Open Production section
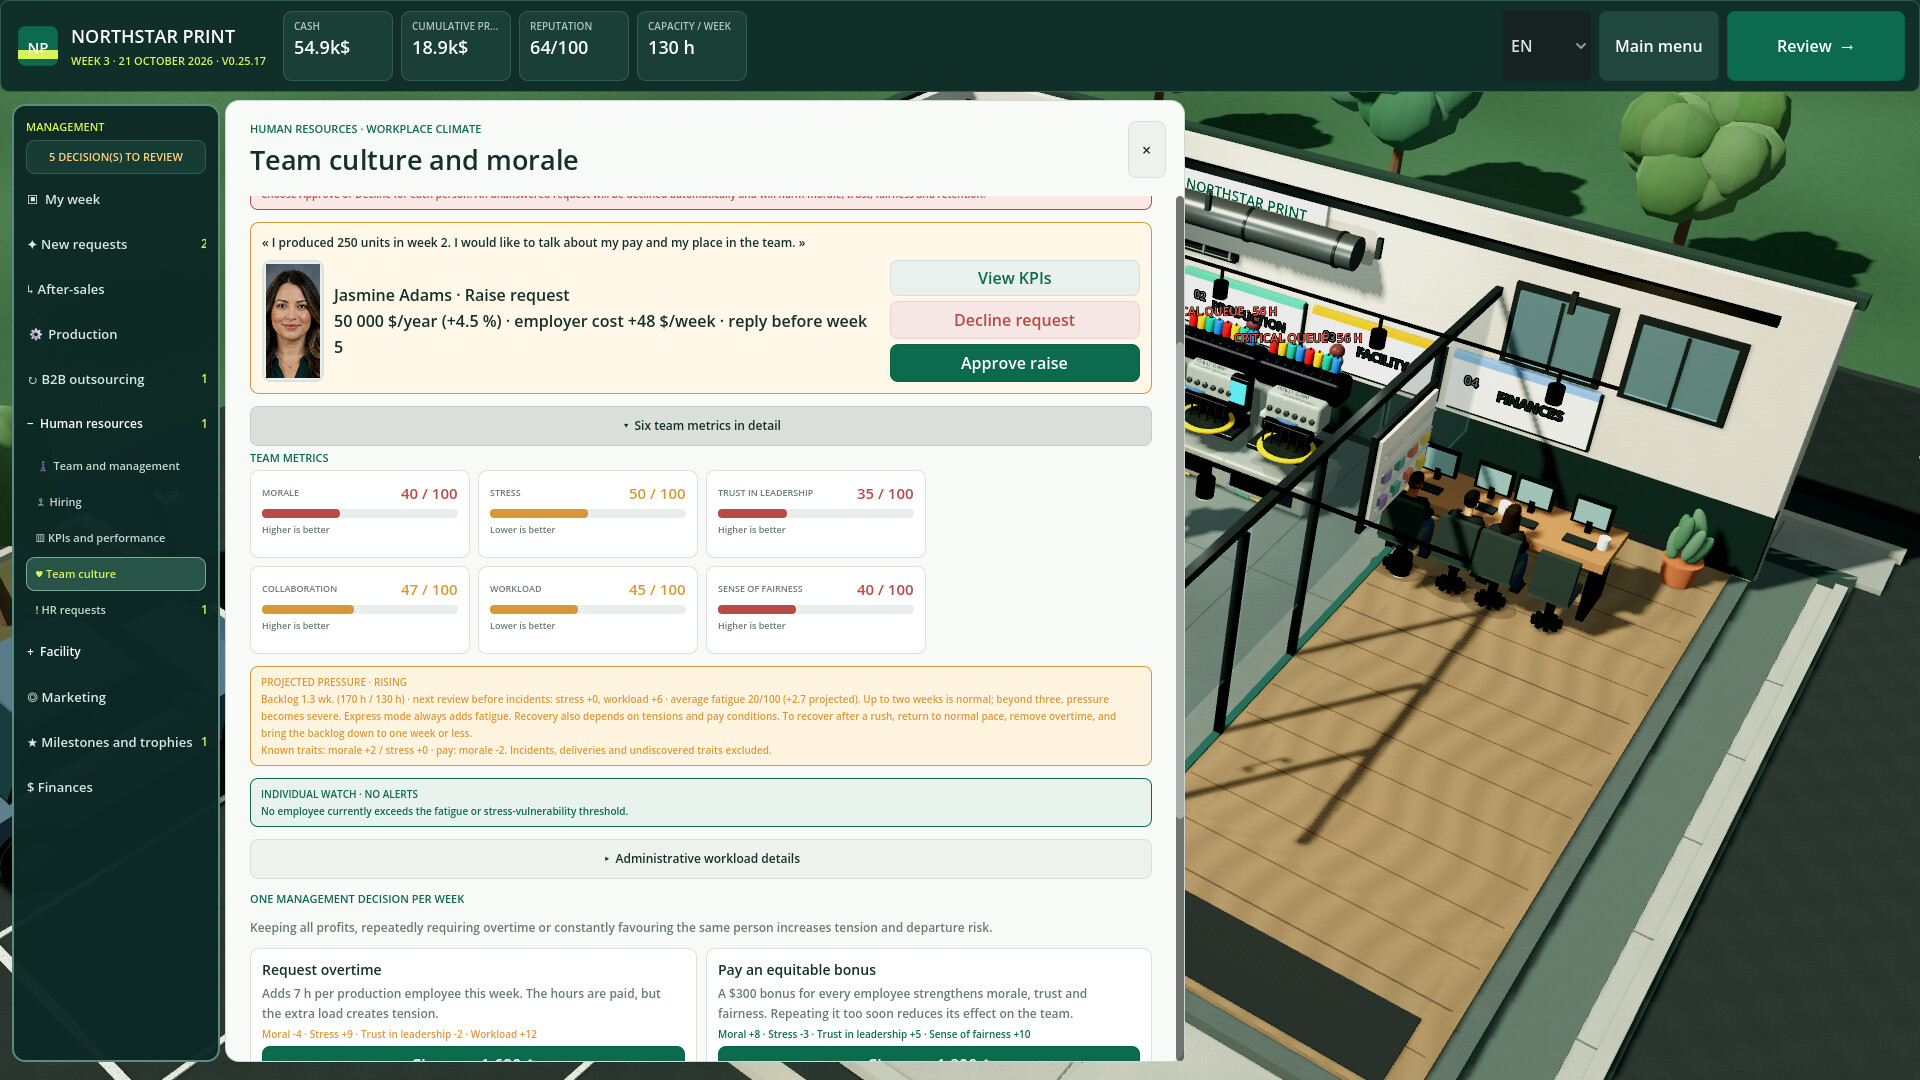1920x1080 pixels. [116, 334]
